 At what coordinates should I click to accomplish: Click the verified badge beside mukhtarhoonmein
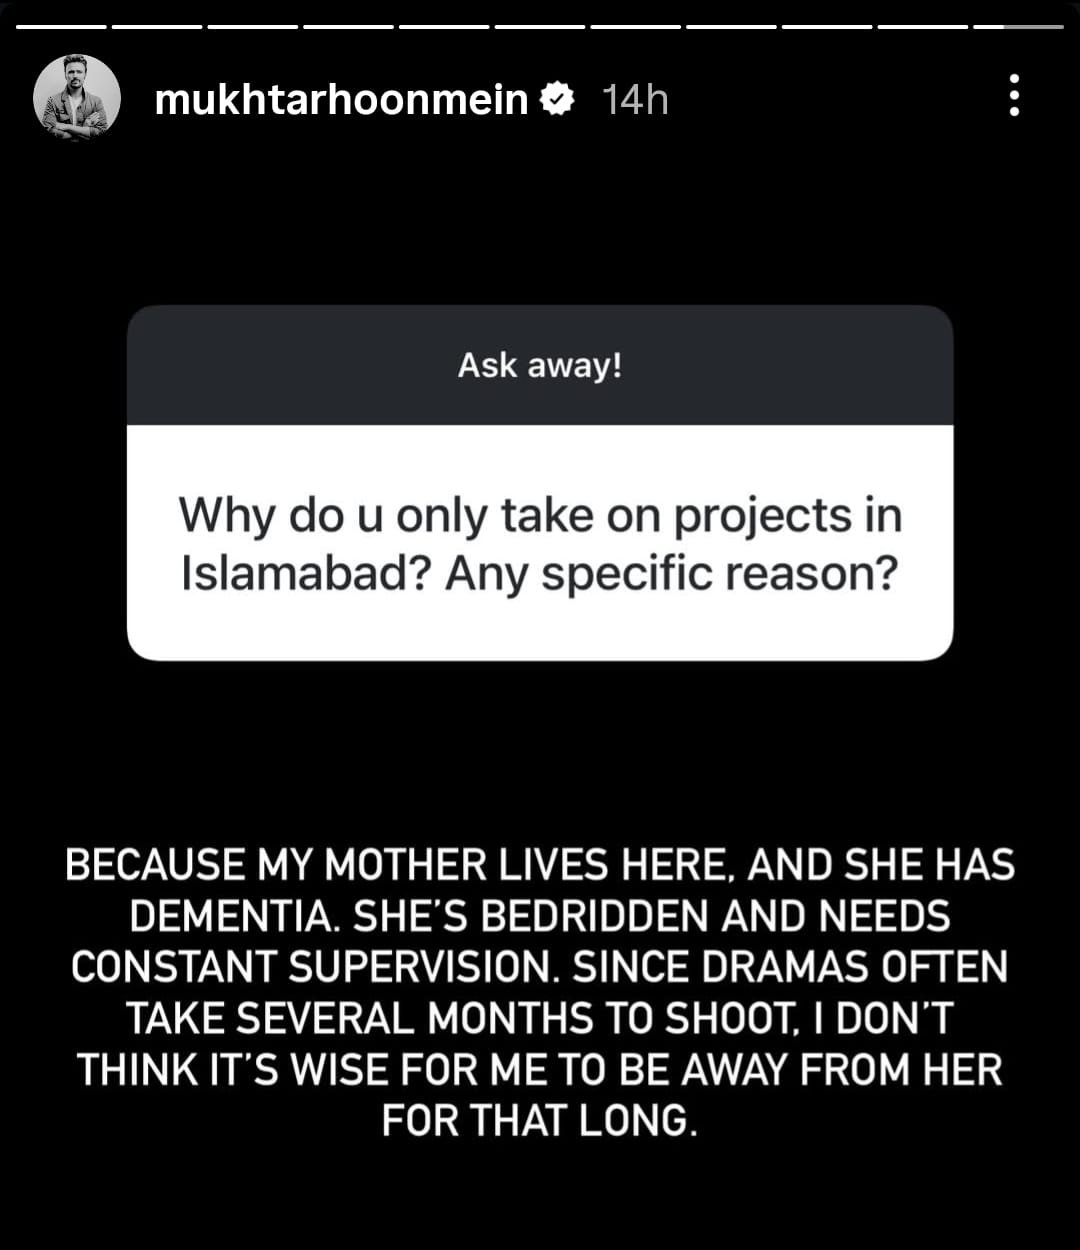(556, 99)
